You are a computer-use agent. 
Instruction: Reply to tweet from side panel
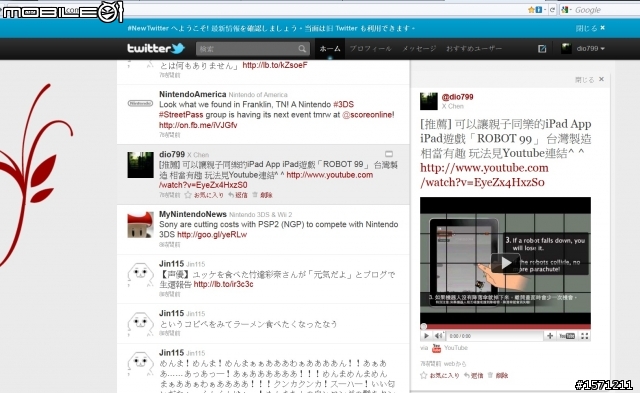point(473,375)
